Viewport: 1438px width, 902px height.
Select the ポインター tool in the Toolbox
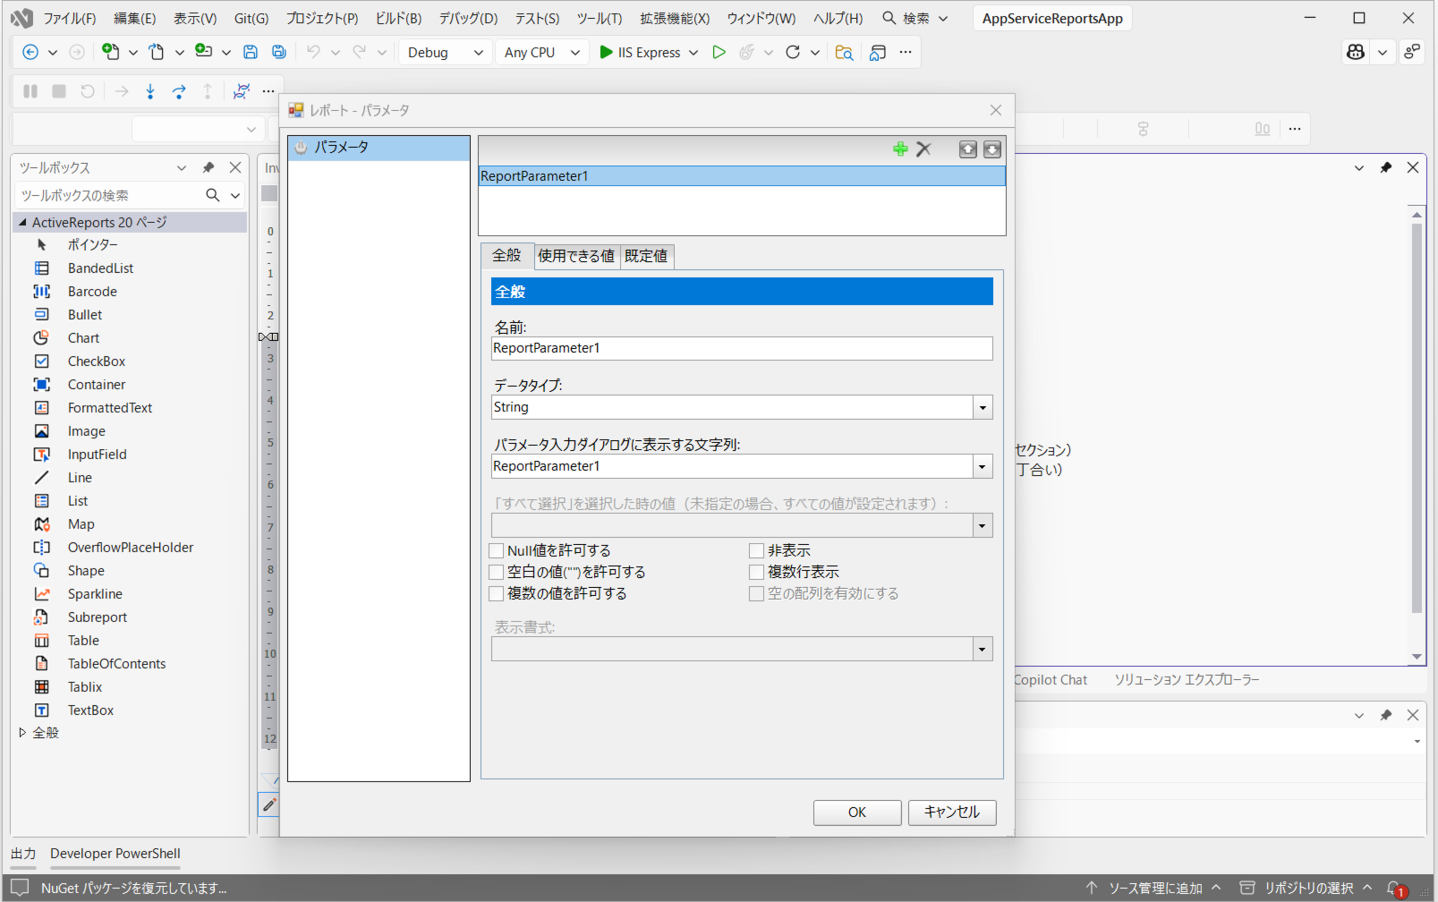[93, 245]
